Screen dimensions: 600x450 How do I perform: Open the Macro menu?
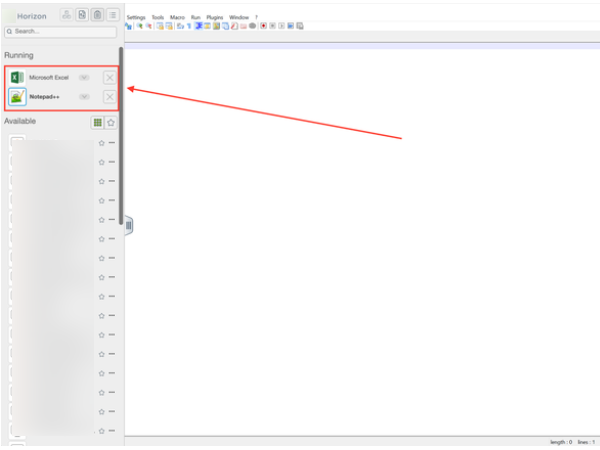177,17
